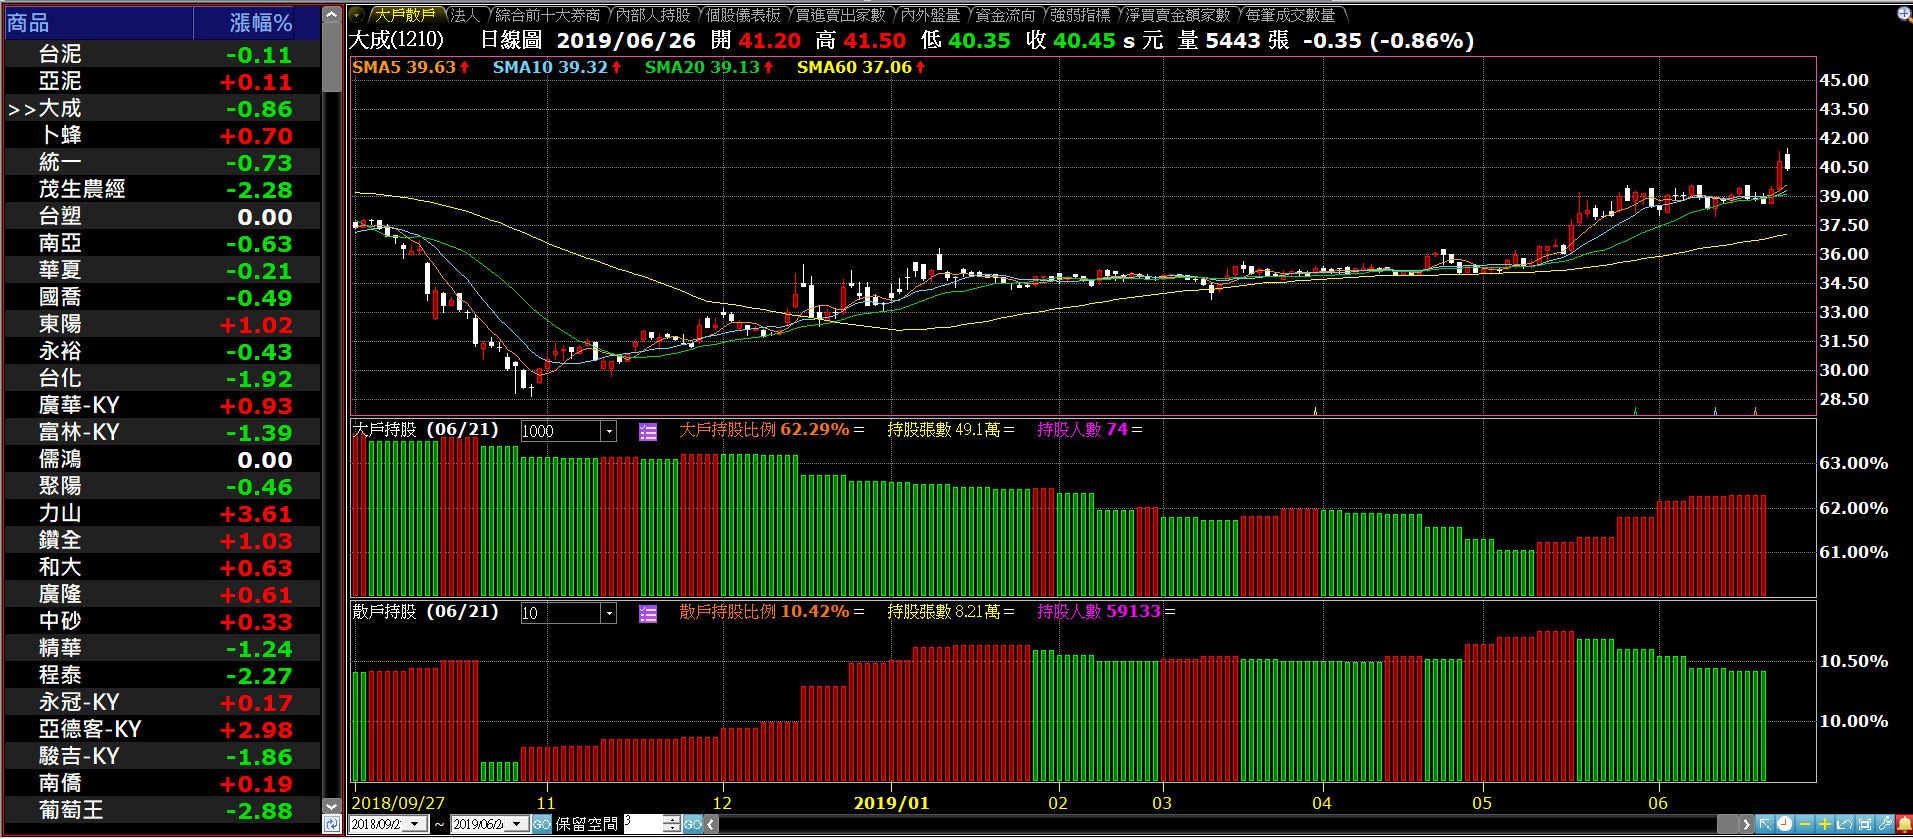Image resolution: width=1913 pixels, height=839 pixels.
Task: Open the 10 threshold dropdown for 散戶持股
Action: pyautogui.click(x=608, y=613)
